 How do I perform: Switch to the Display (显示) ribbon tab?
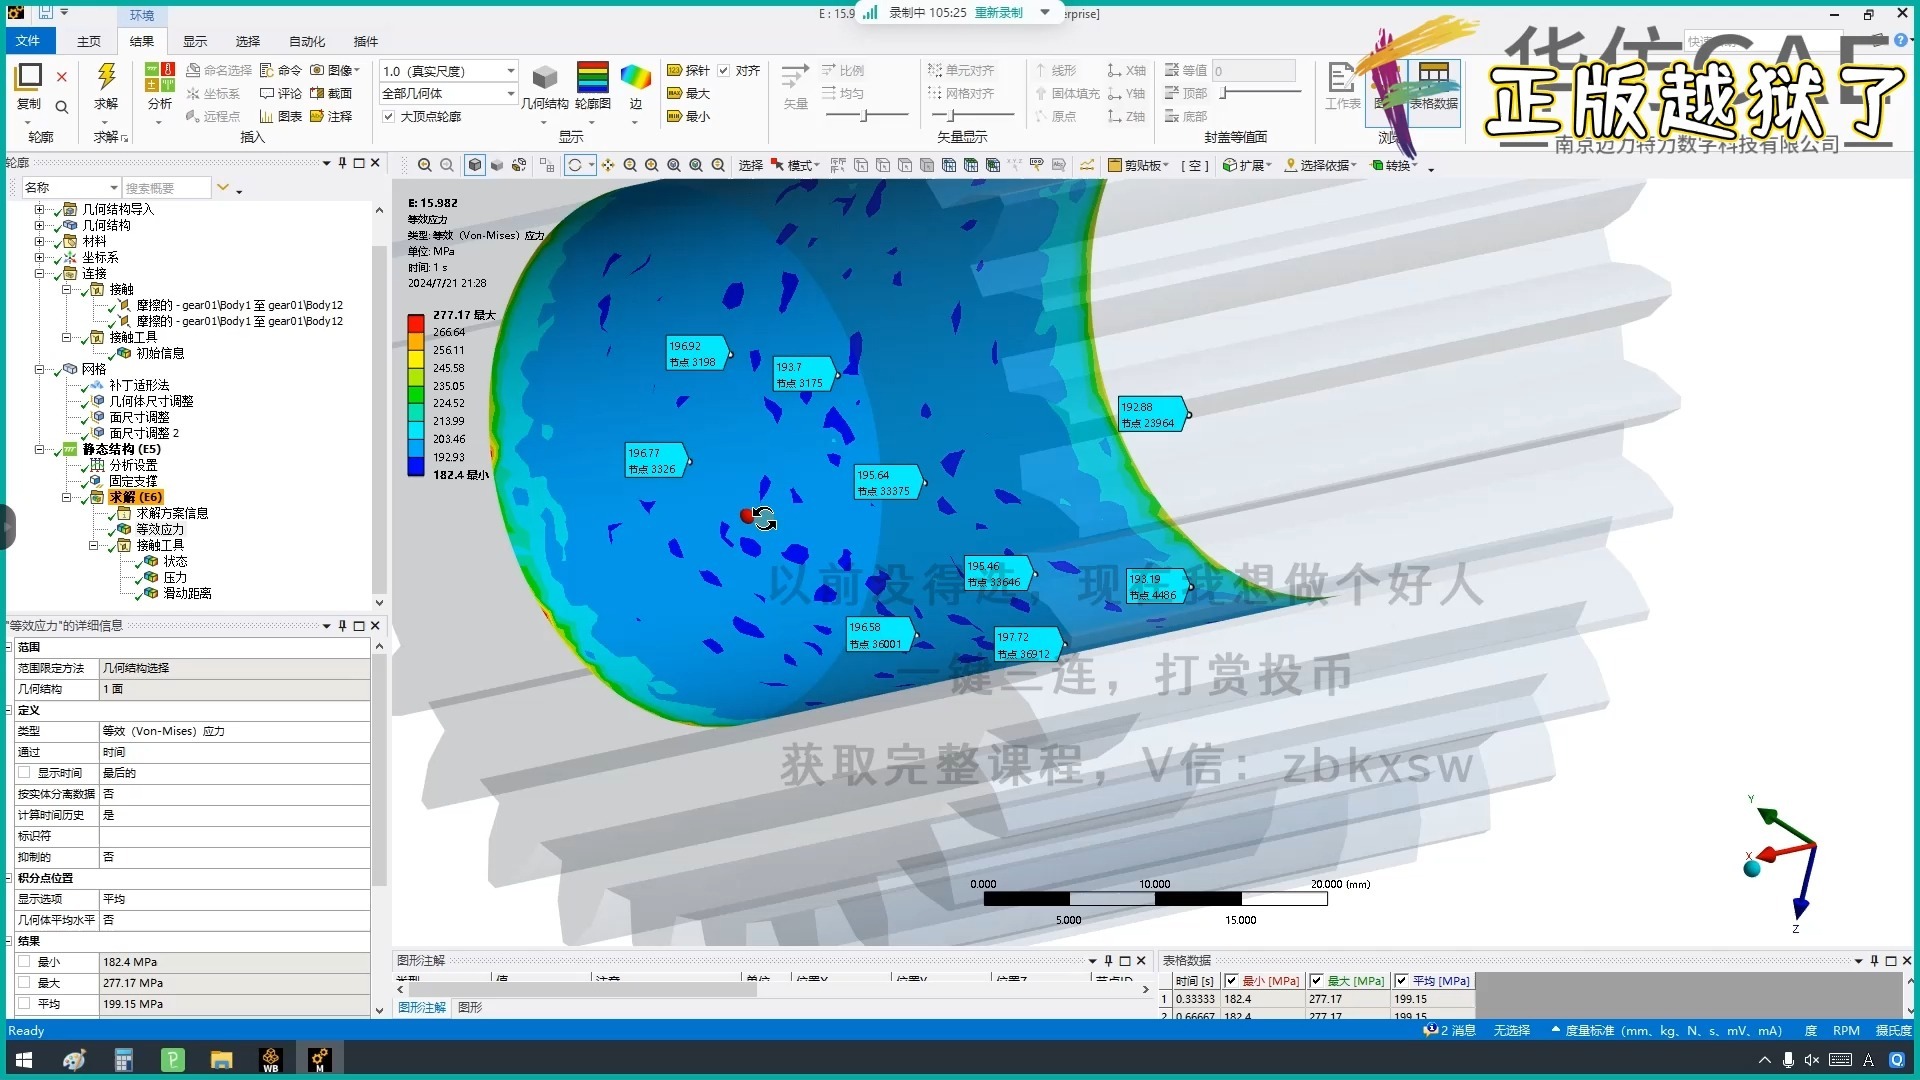[x=195, y=41]
